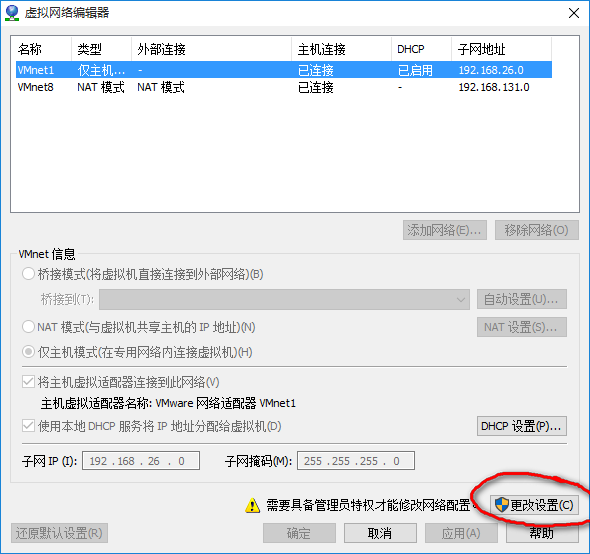Select NAT 模式 radio button

coord(28,327)
